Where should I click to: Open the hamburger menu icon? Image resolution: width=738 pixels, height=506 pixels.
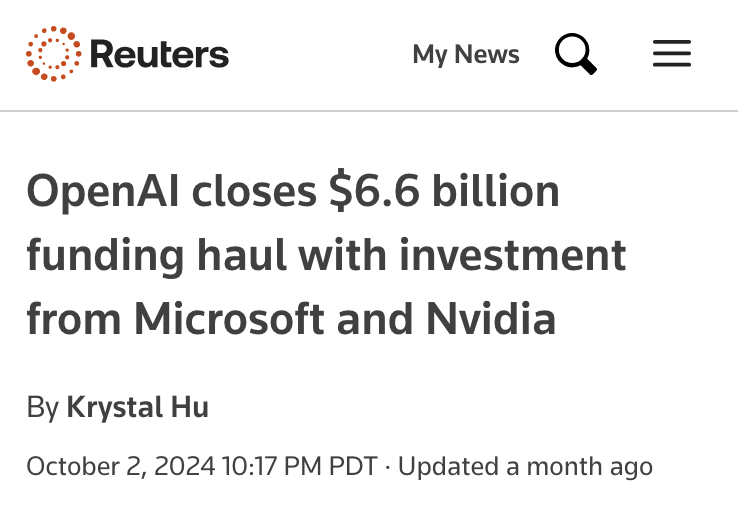pyautogui.click(x=672, y=53)
